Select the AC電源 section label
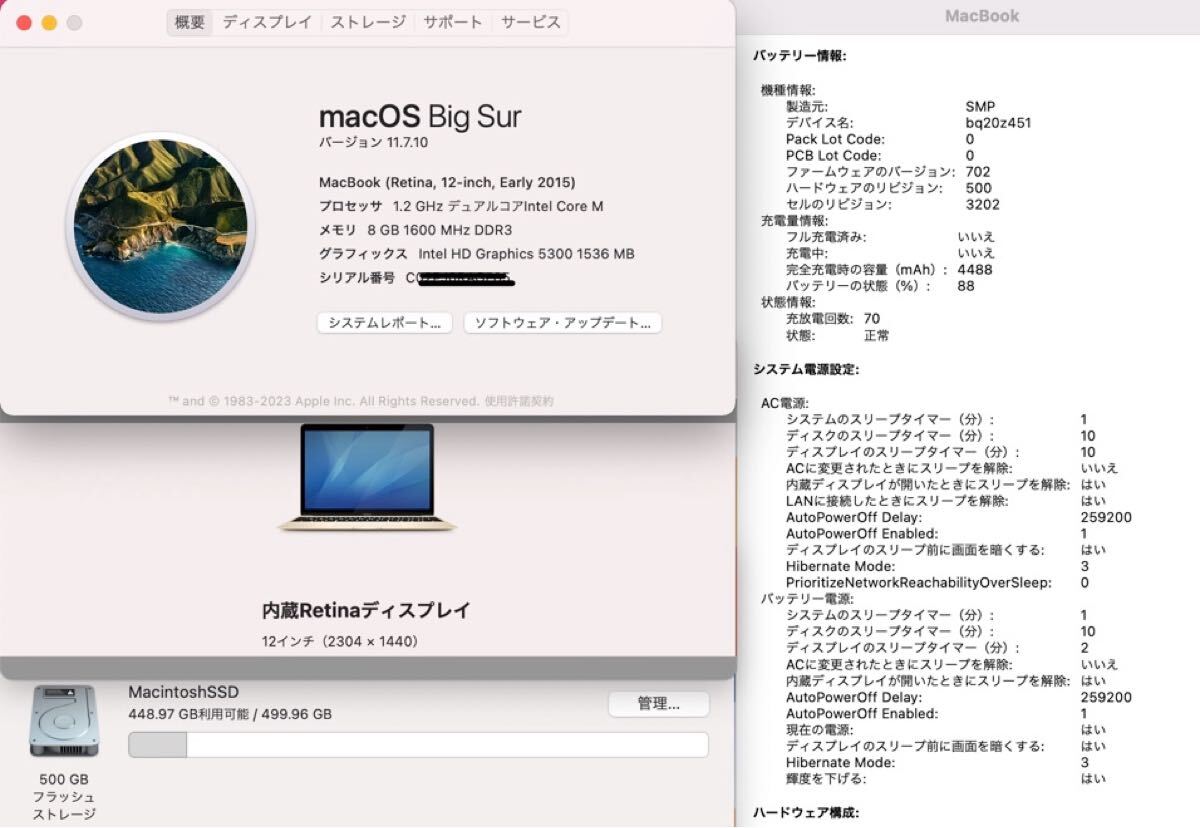 [786, 402]
